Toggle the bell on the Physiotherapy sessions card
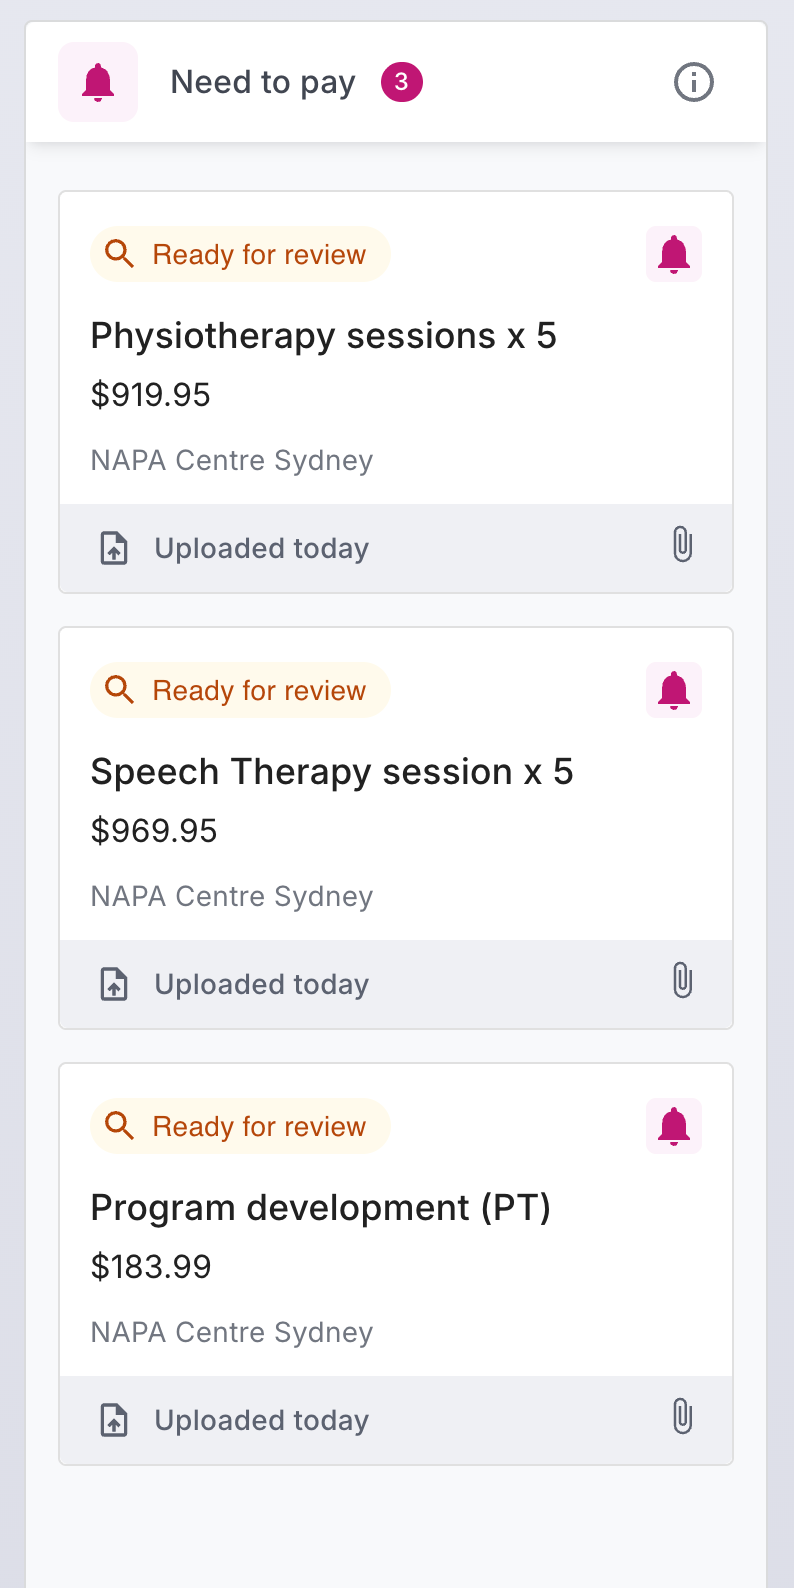The width and height of the screenshot is (794, 1588). click(x=674, y=254)
